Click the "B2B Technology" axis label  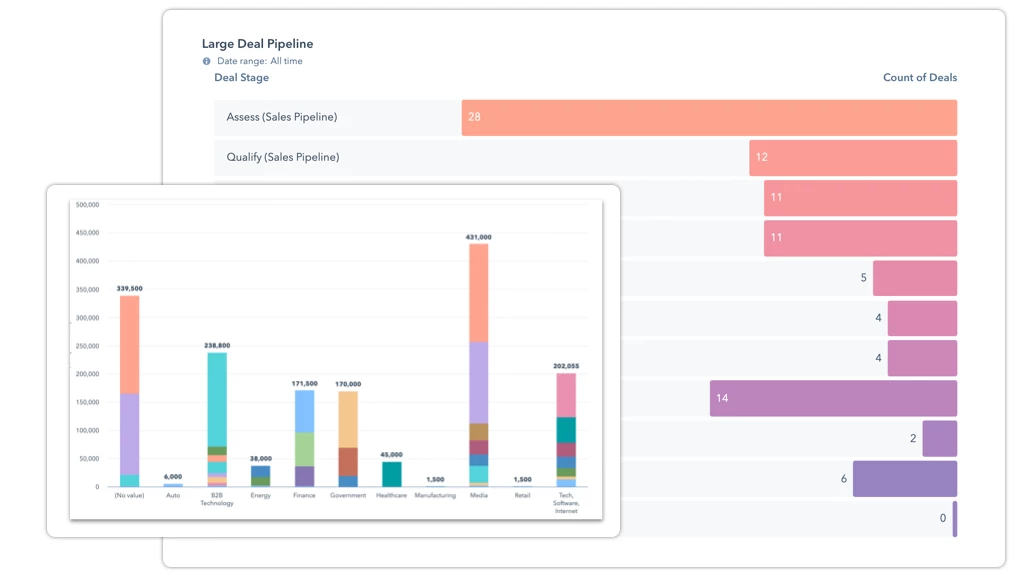(x=217, y=500)
